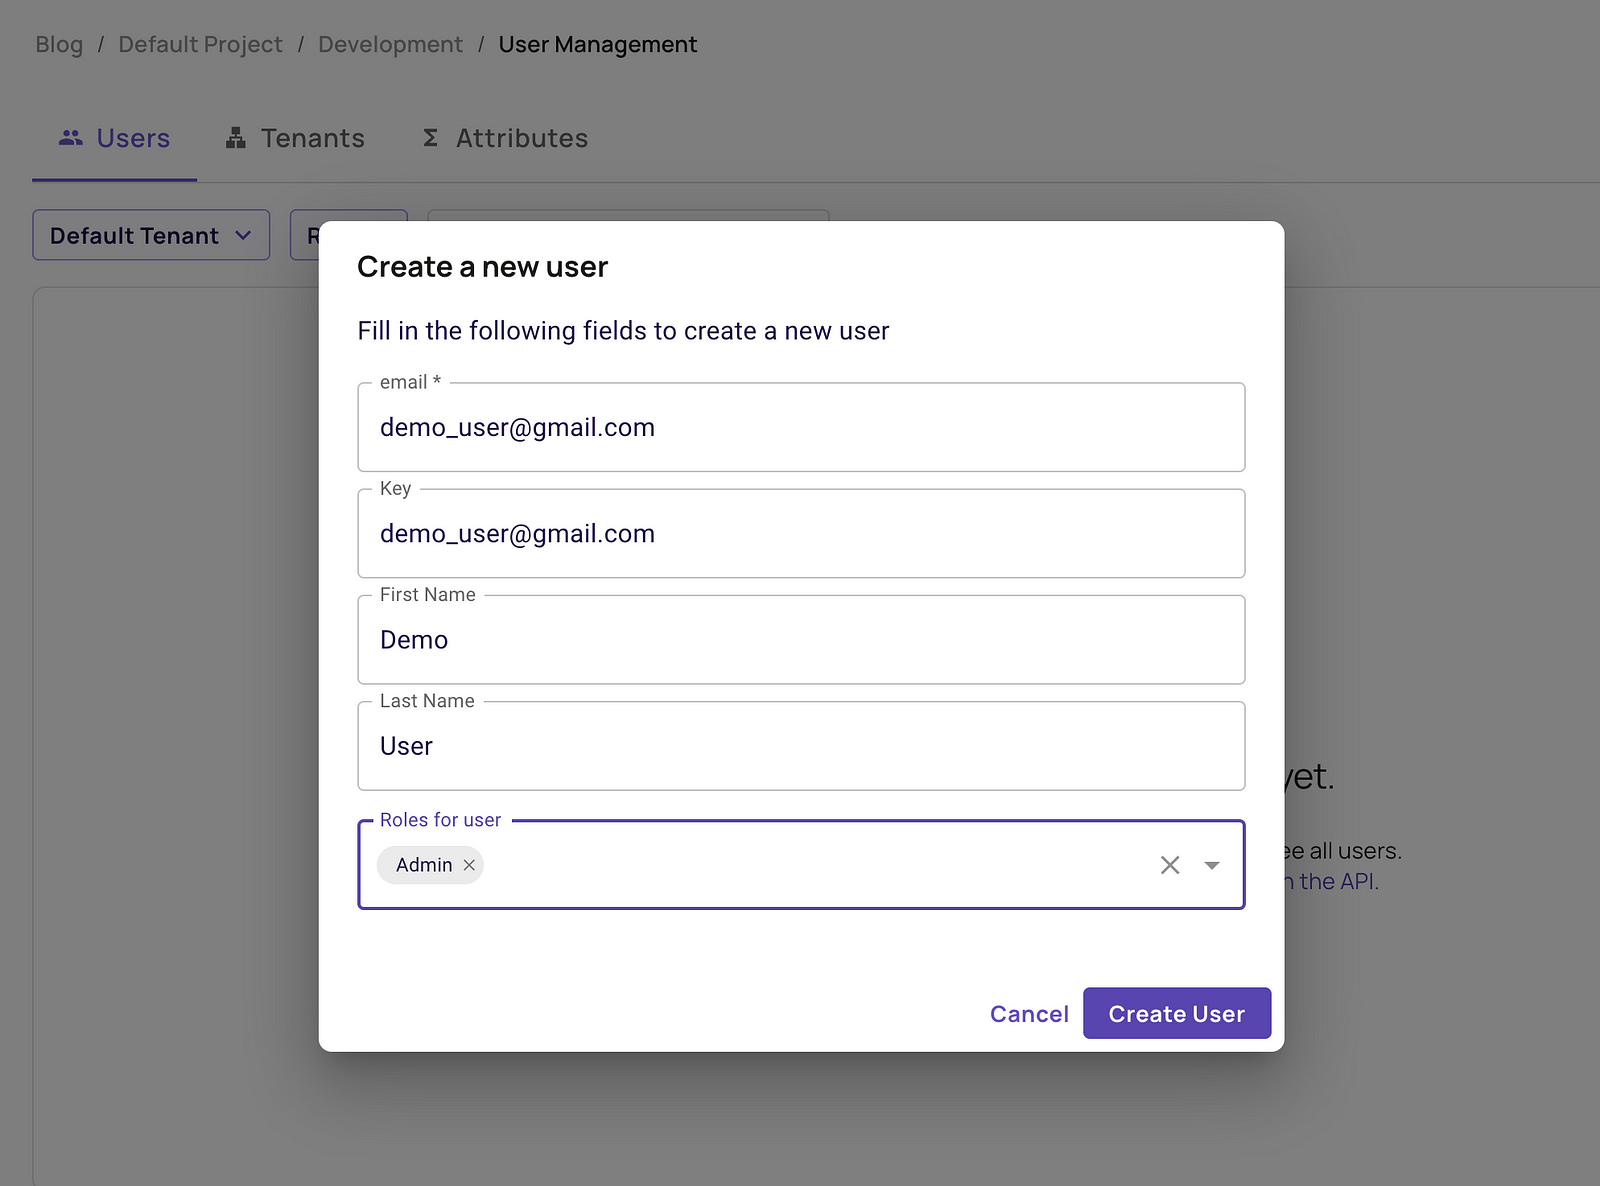Clear all selected roles with the X icon
The height and width of the screenshot is (1186, 1600).
[1169, 865]
